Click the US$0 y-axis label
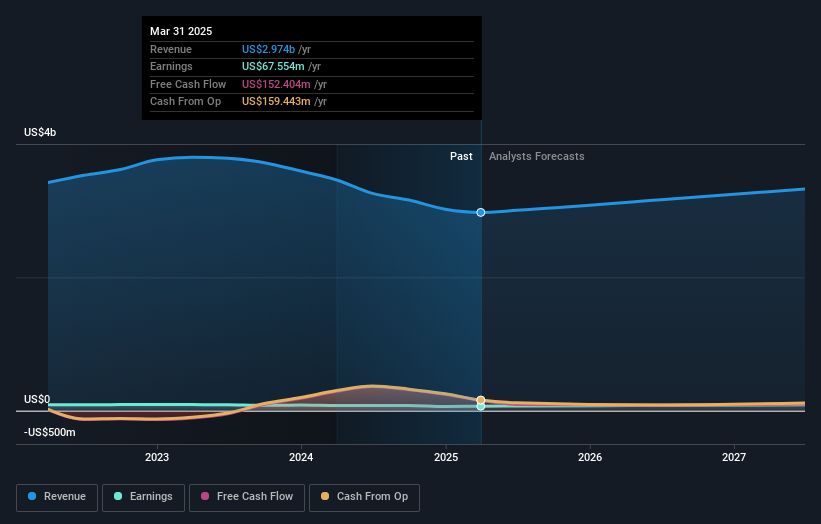This screenshot has height=524, width=821. coord(37,399)
